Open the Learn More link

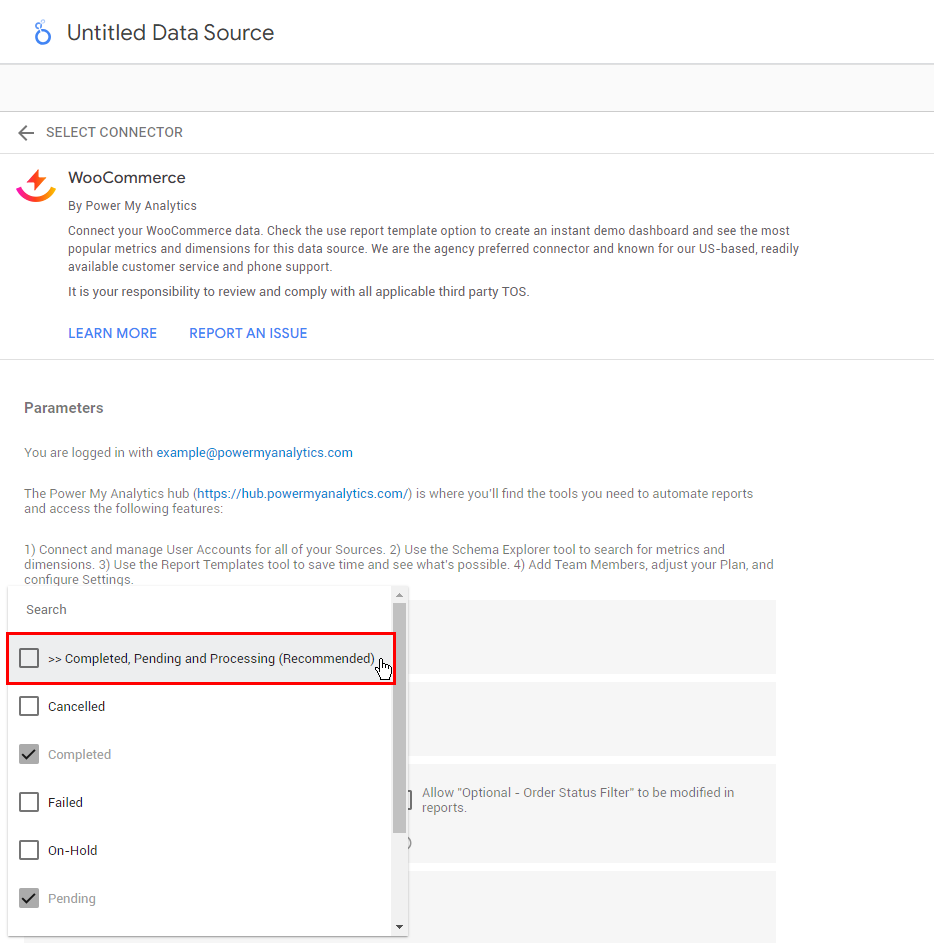[112, 333]
